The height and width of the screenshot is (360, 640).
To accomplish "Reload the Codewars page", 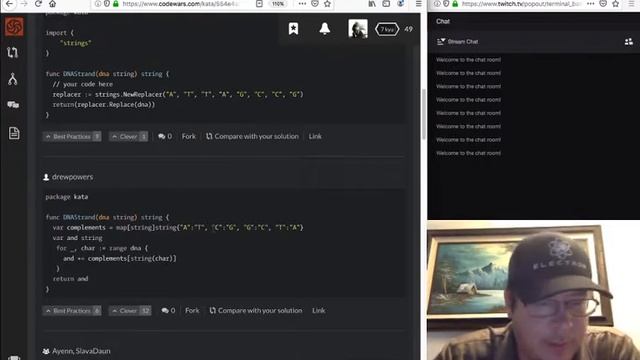I will pyautogui.click(x=38, y=4).
